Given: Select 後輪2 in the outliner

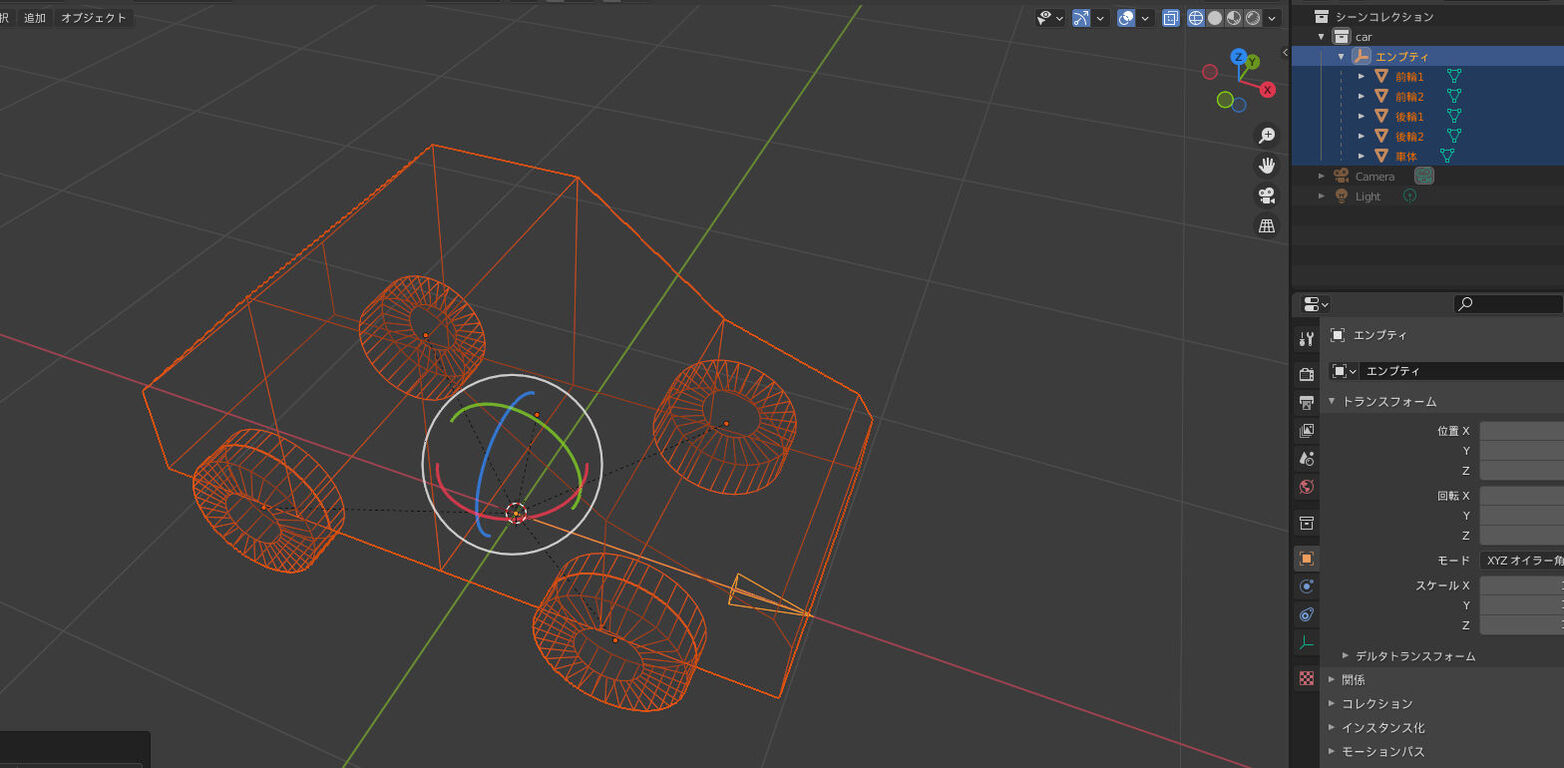Looking at the screenshot, I should (1409, 136).
